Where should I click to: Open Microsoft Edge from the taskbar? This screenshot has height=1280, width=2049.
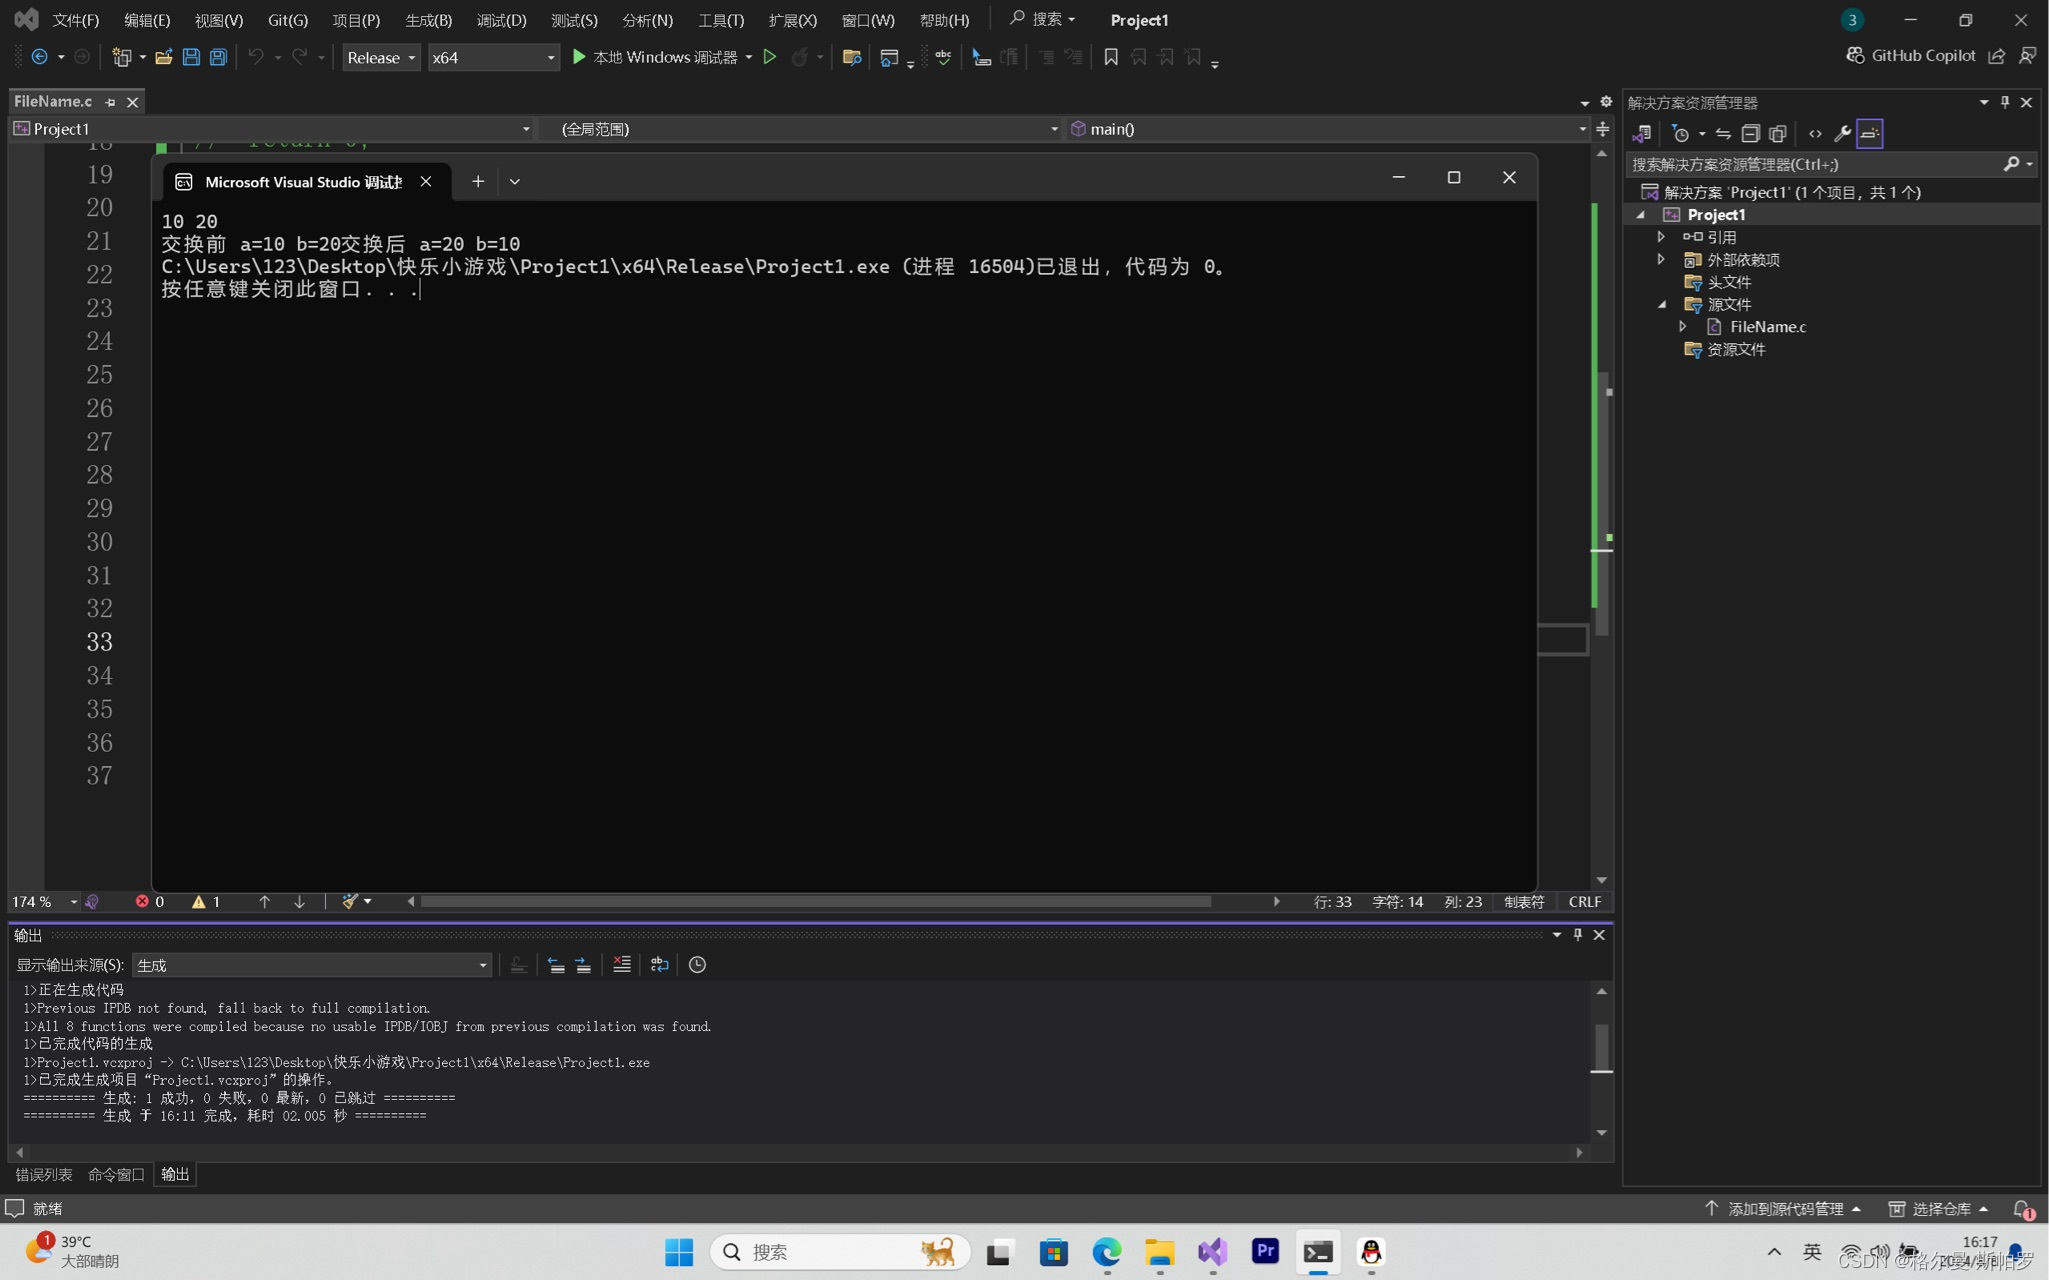1106,1252
